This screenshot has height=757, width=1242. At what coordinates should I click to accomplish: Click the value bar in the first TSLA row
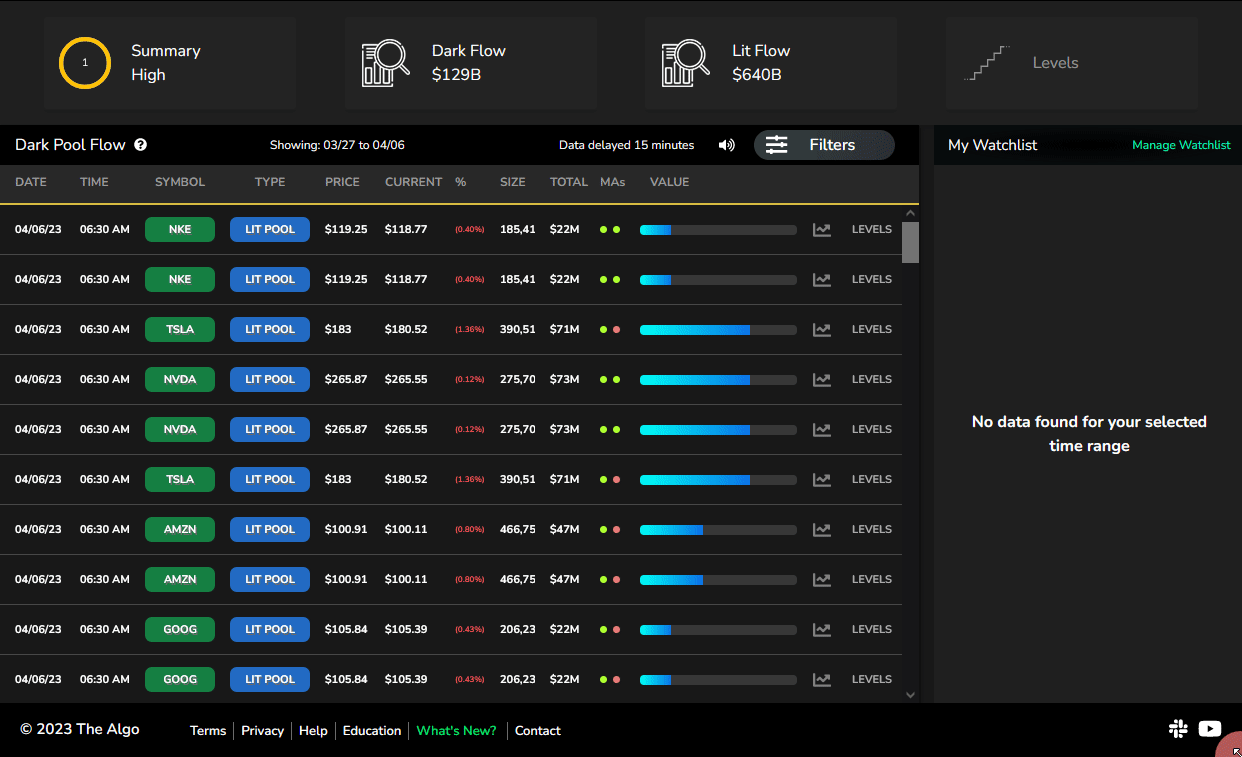718,329
